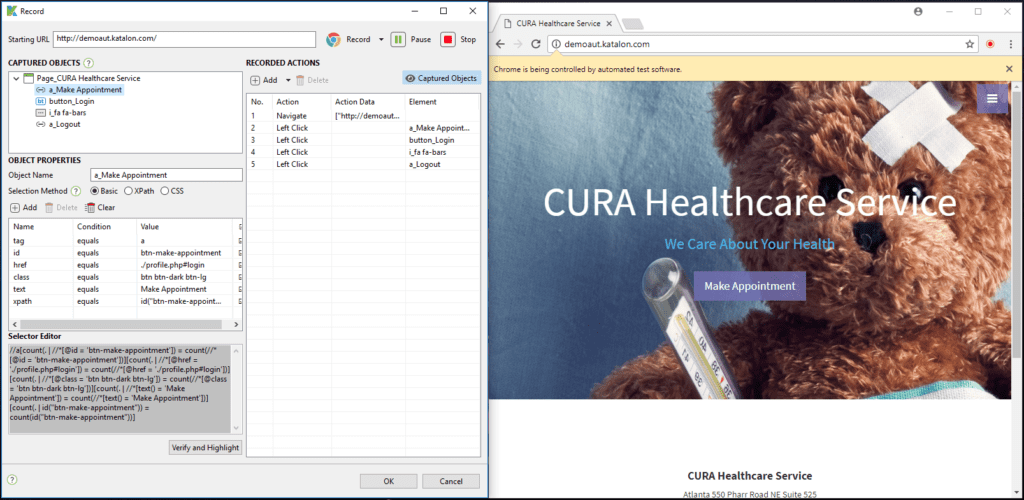Click the Katalon Record window icon
The image size is (1024, 500).
(x=11, y=11)
